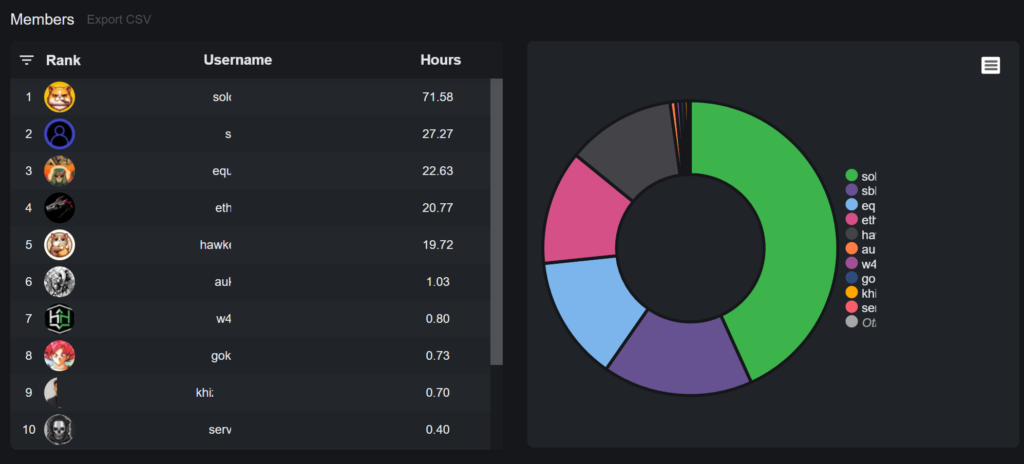
Task: Click the rank 7 green H logo avatar
Action: (59, 319)
